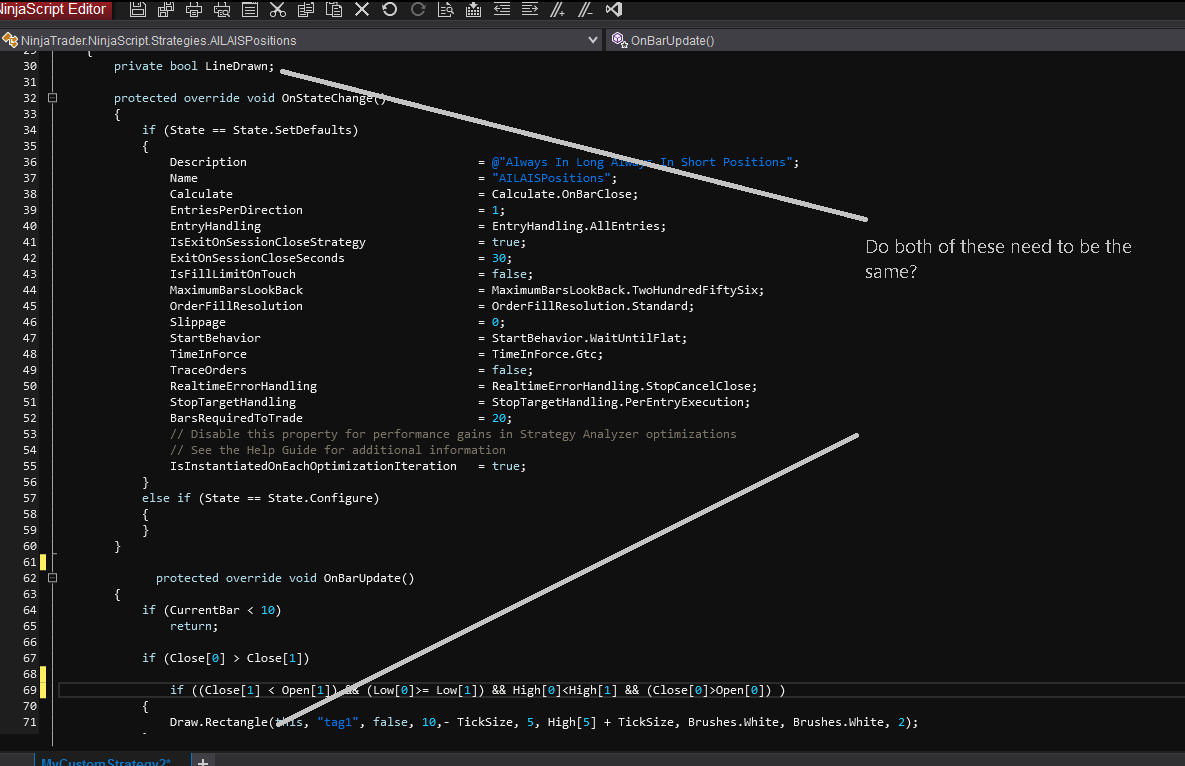Screen dimensions: 1185x766
Task: Click the Paste clipboard icon
Action: (x=334, y=10)
